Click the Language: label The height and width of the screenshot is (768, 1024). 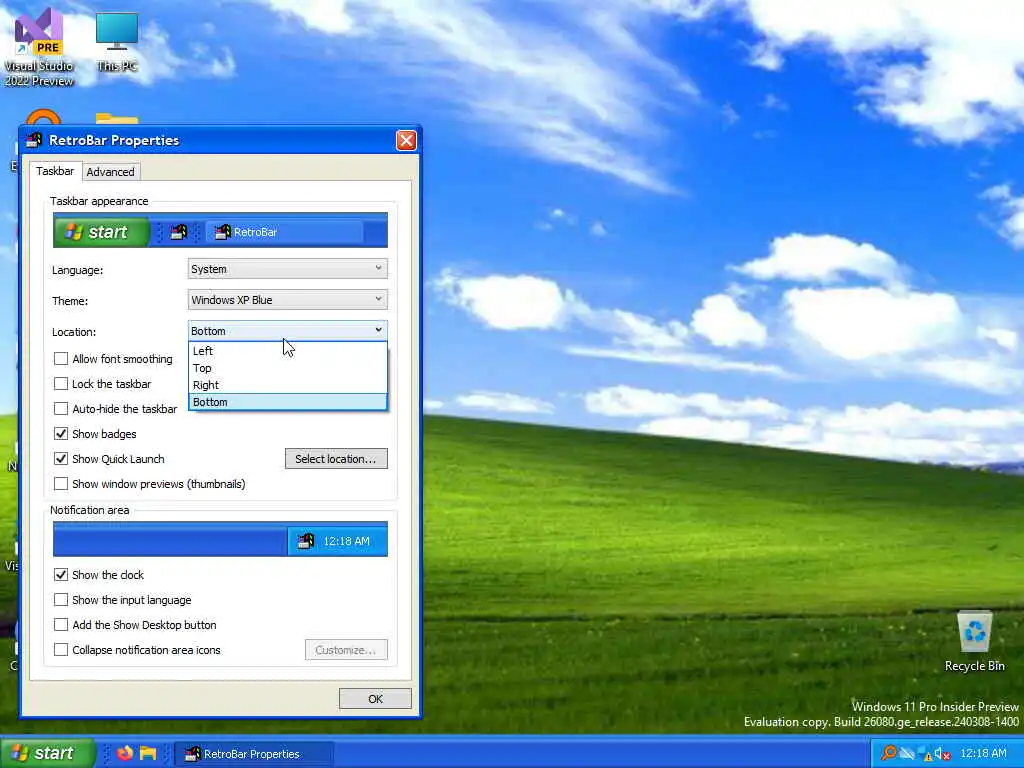click(78, 270)
